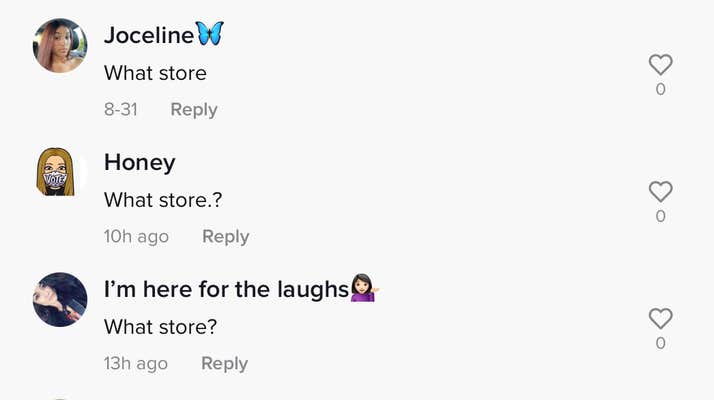Open the Joceline username
Viewport: 714px width, 400px height.
click(149, 35)
